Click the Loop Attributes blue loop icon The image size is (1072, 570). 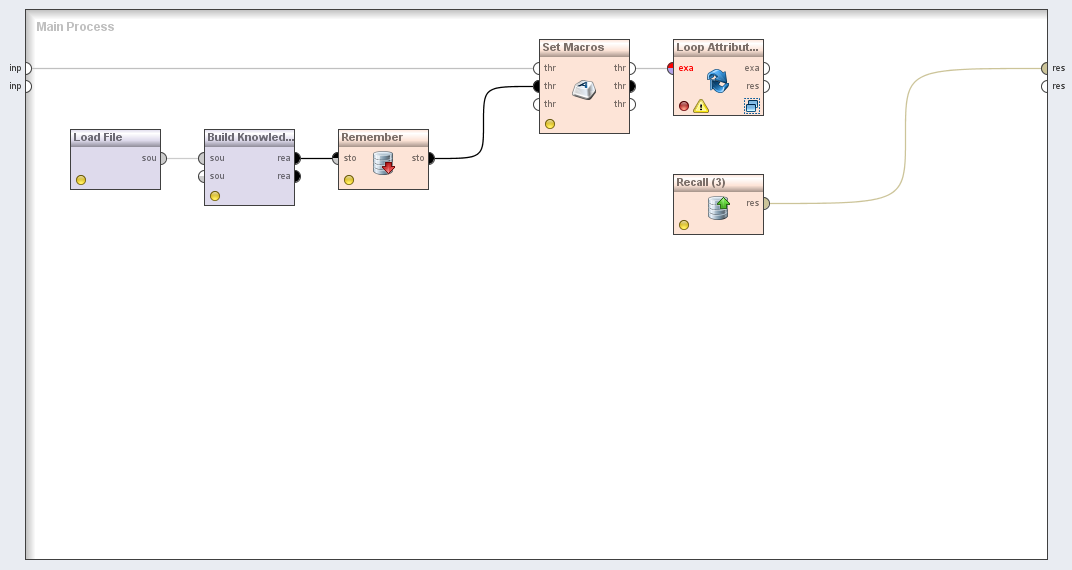click(717, 81)
